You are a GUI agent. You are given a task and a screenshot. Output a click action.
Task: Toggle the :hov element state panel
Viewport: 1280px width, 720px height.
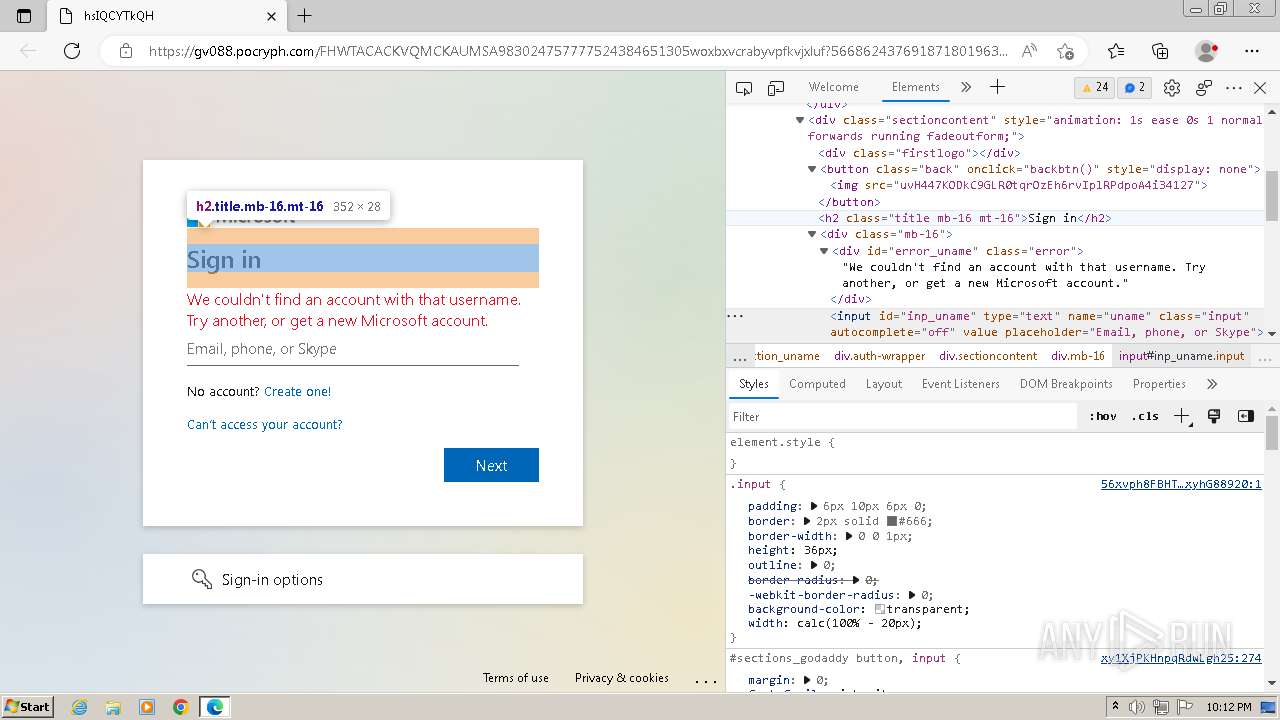[x=1103, y=417]
